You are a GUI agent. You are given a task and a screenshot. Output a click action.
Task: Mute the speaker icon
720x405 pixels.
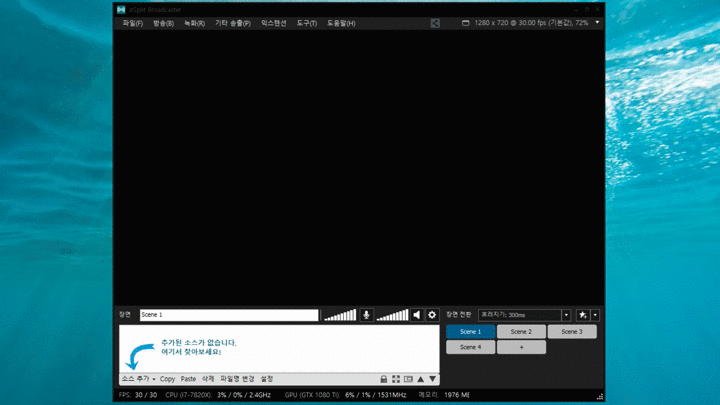[x=417, y=315]
